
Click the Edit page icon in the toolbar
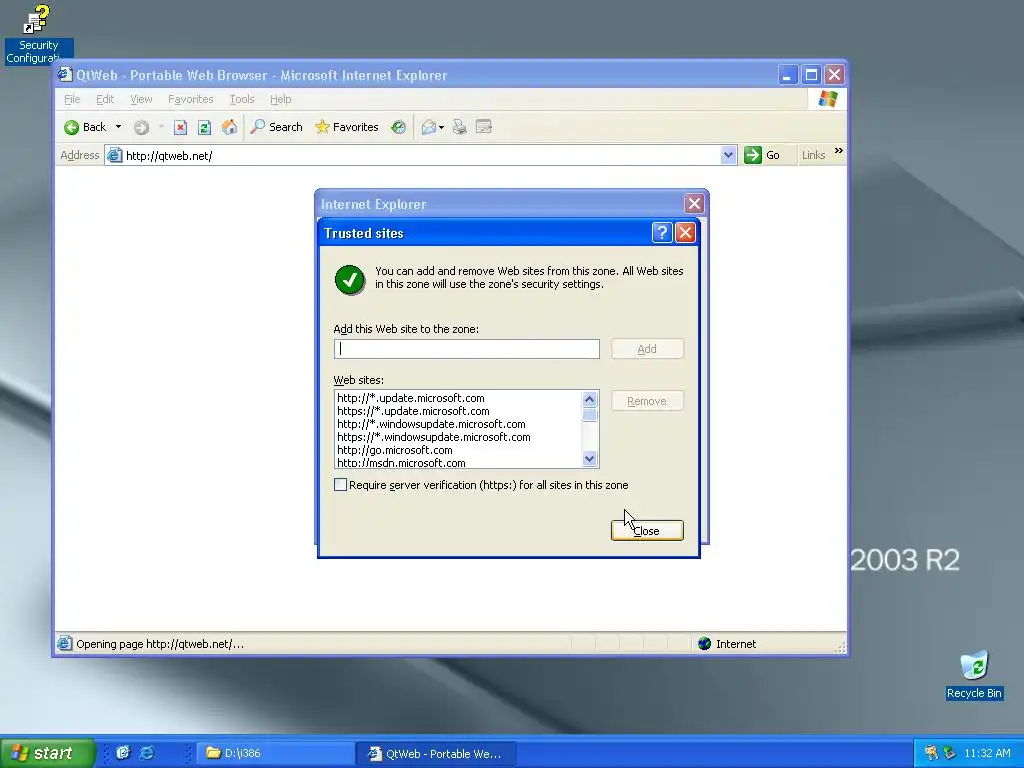tap(484, 127)
